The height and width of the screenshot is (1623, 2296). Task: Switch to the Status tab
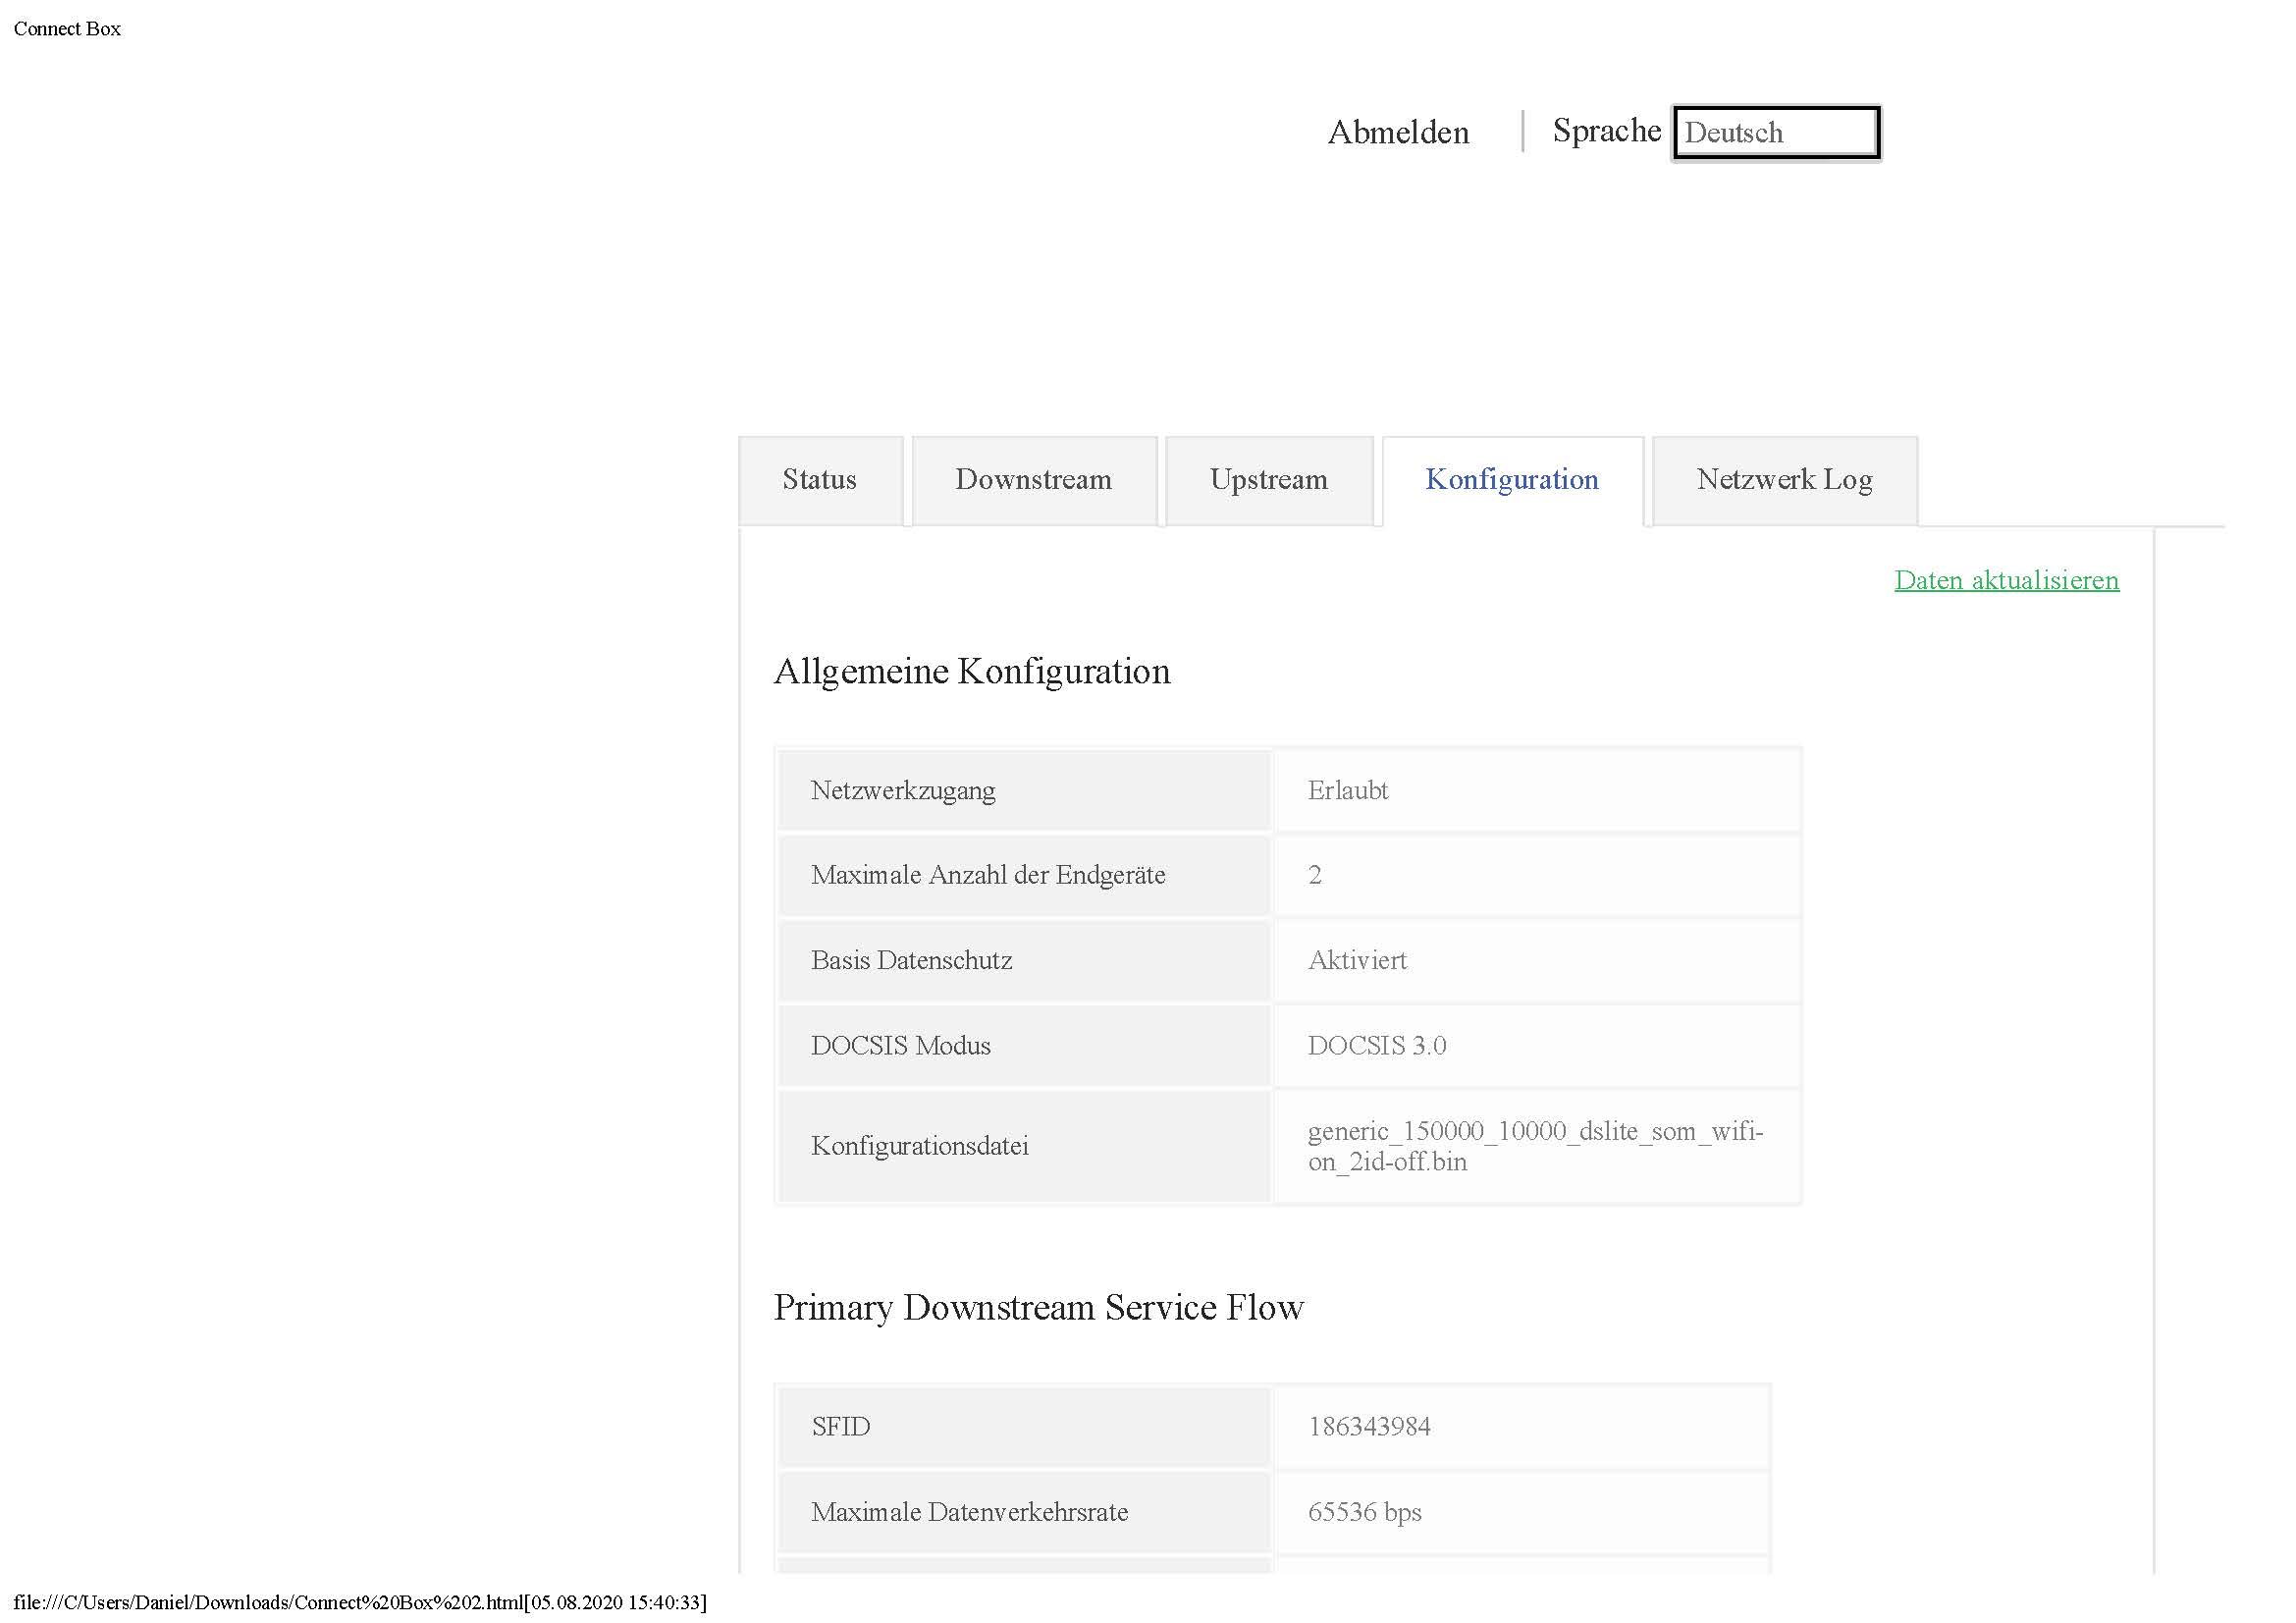[x=819, y=480]
